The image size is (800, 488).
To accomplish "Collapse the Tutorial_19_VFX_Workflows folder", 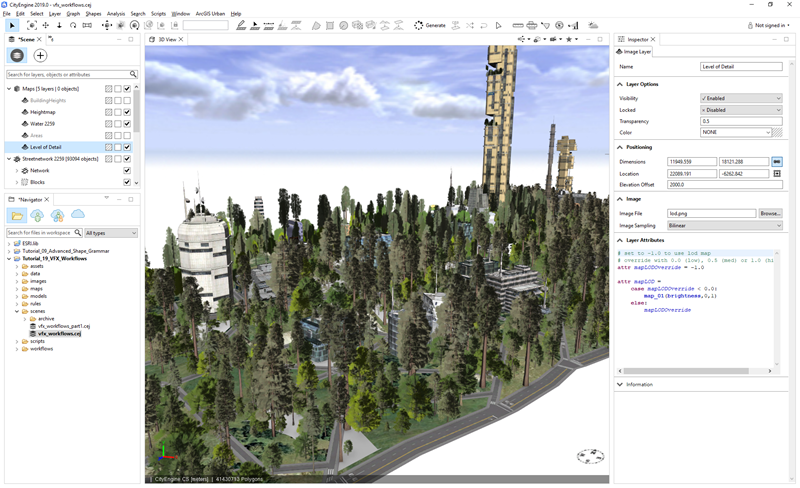I will pos(9,259).
